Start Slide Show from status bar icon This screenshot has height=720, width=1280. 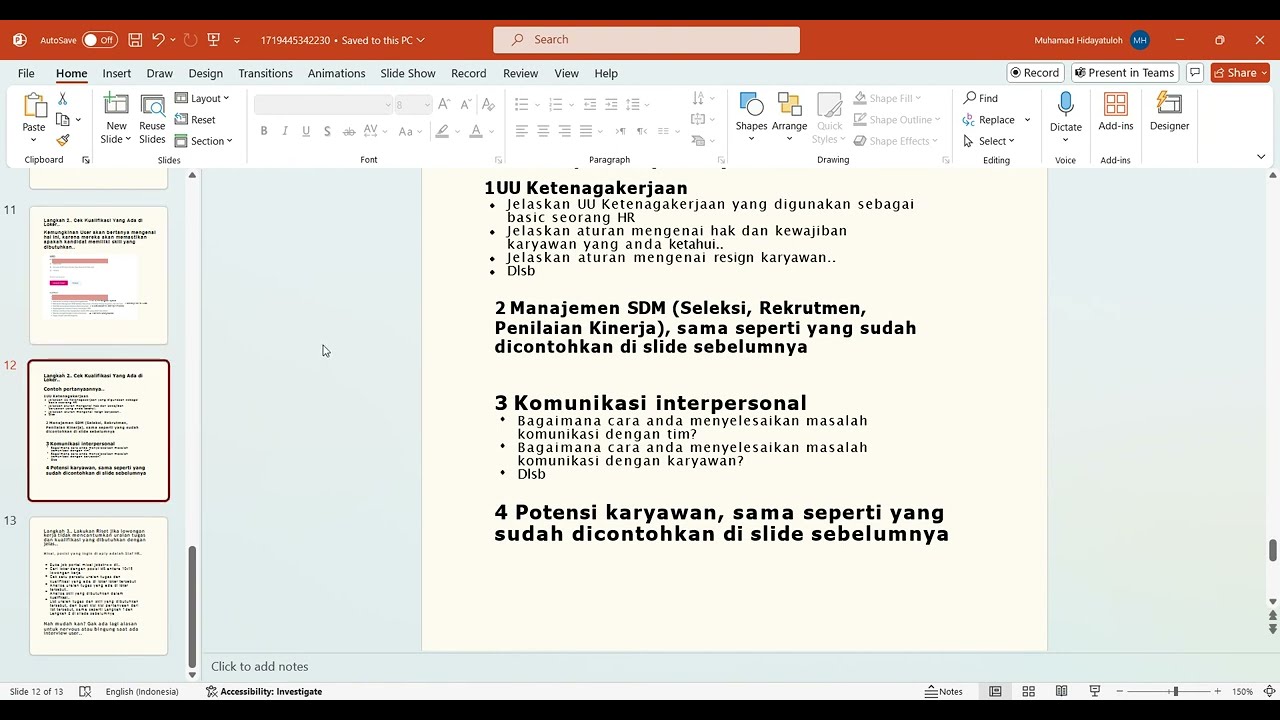[x=1094, y=691]
